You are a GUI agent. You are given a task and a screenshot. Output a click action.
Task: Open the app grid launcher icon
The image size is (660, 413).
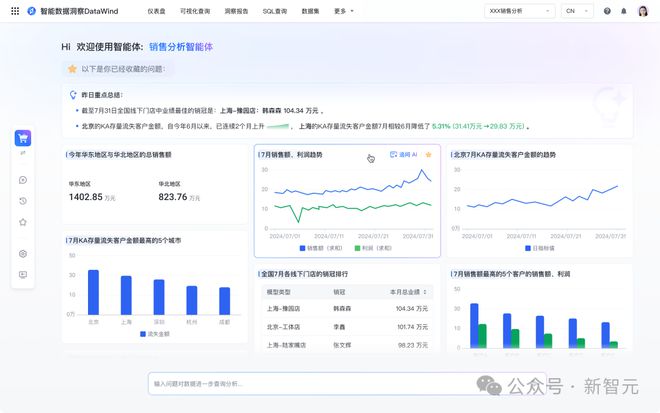click(15, 11)
